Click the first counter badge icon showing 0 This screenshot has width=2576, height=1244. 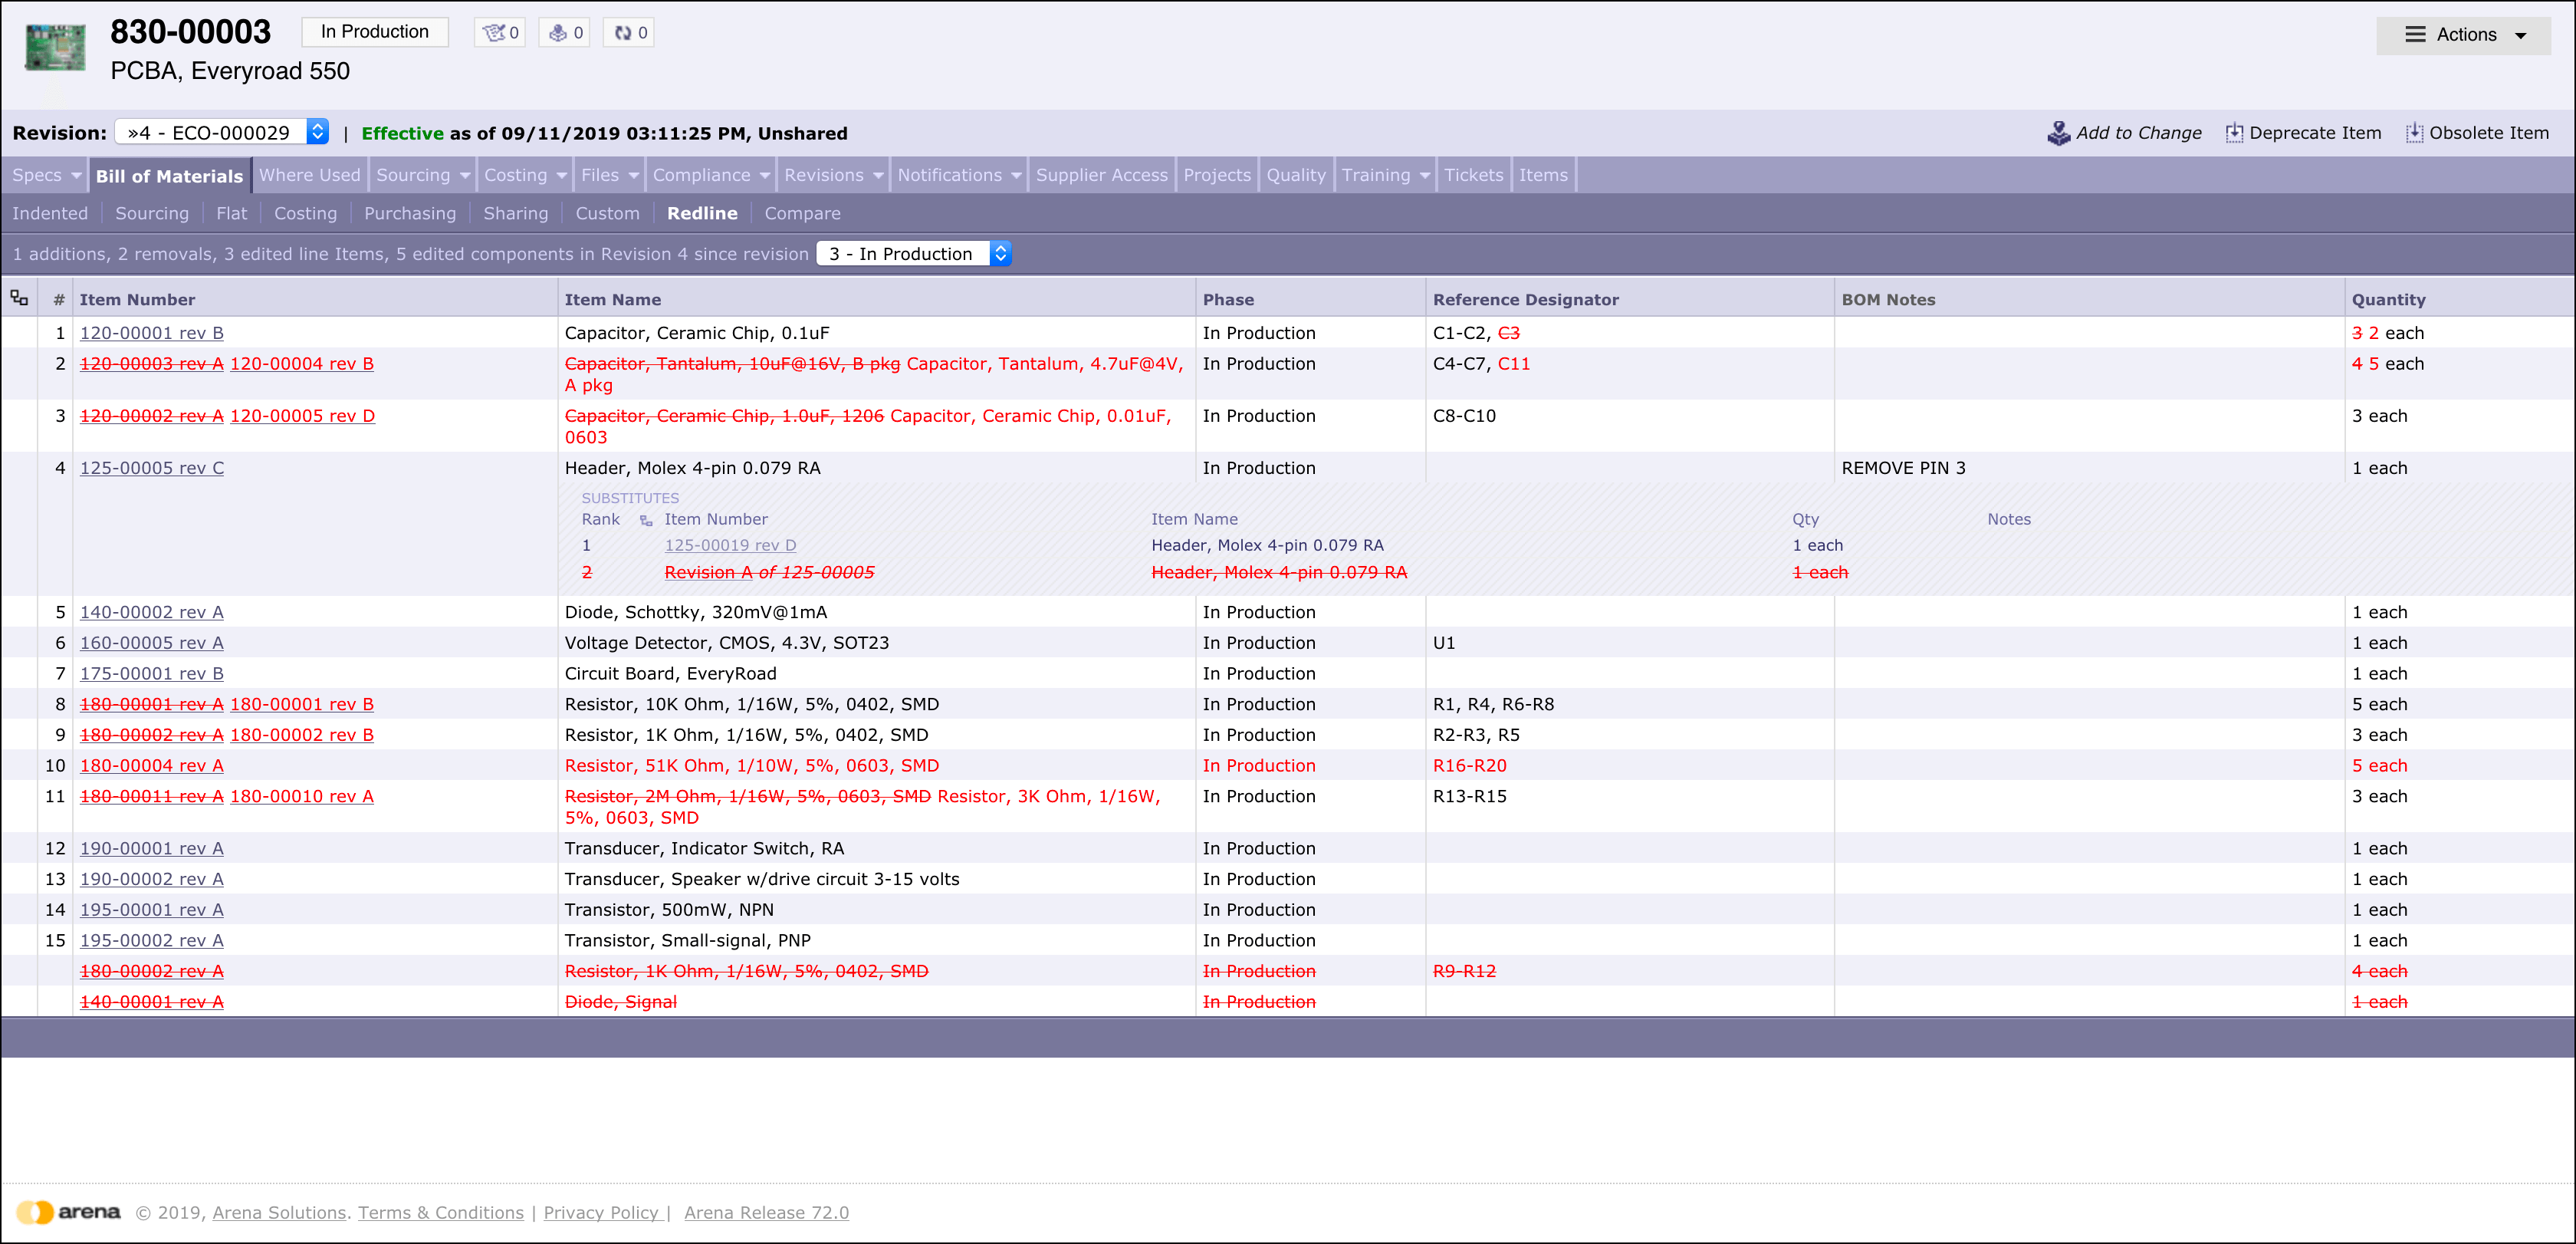(x=500, y=32)
